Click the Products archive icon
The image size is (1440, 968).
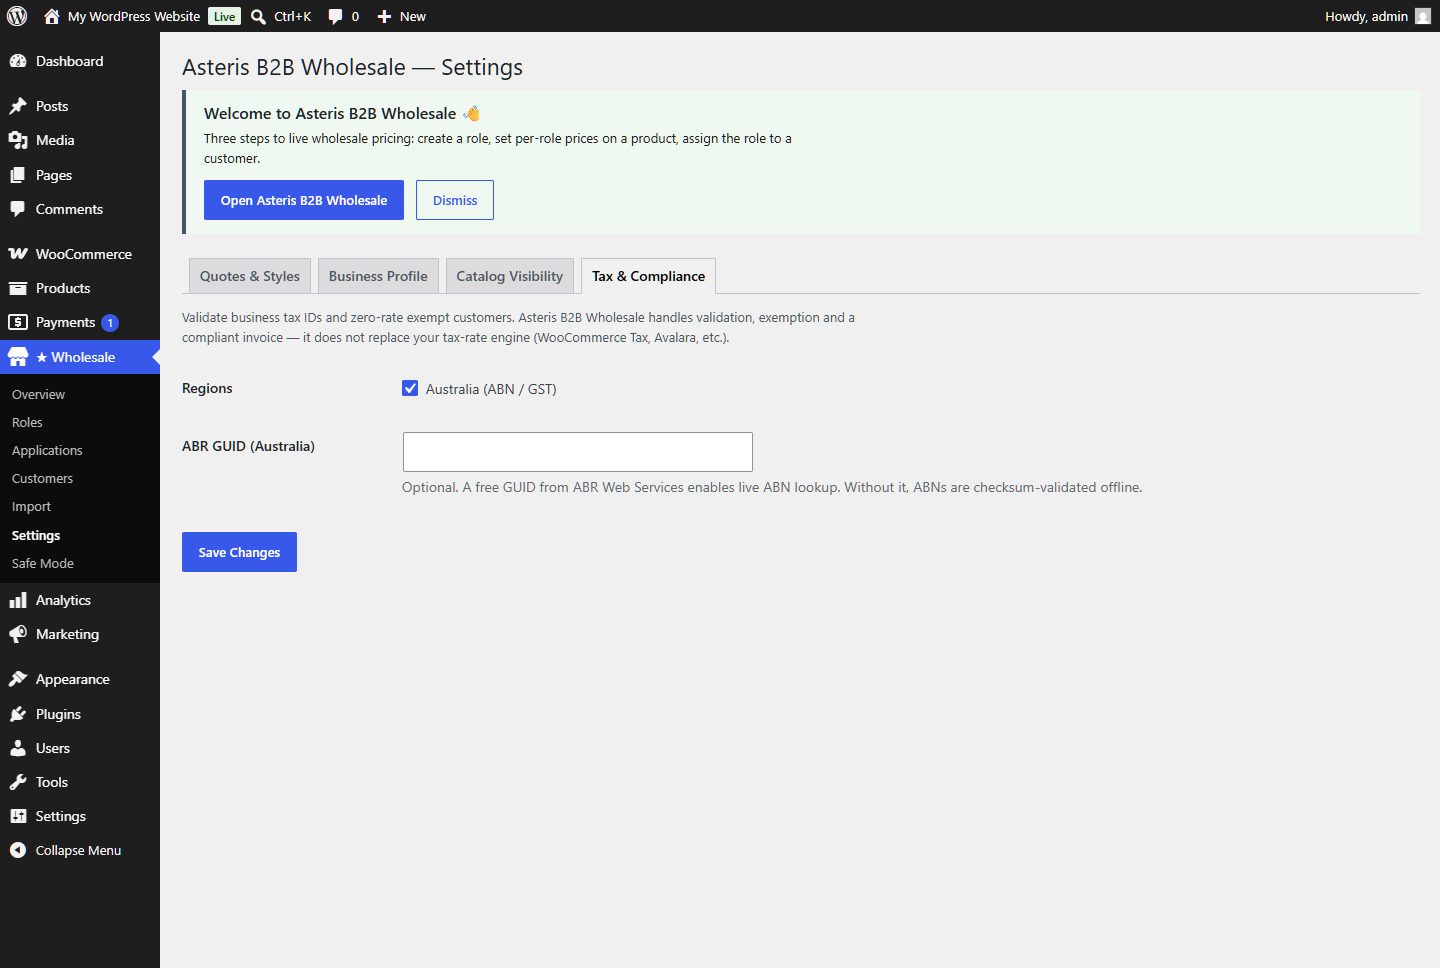click(x=18, y=288)
